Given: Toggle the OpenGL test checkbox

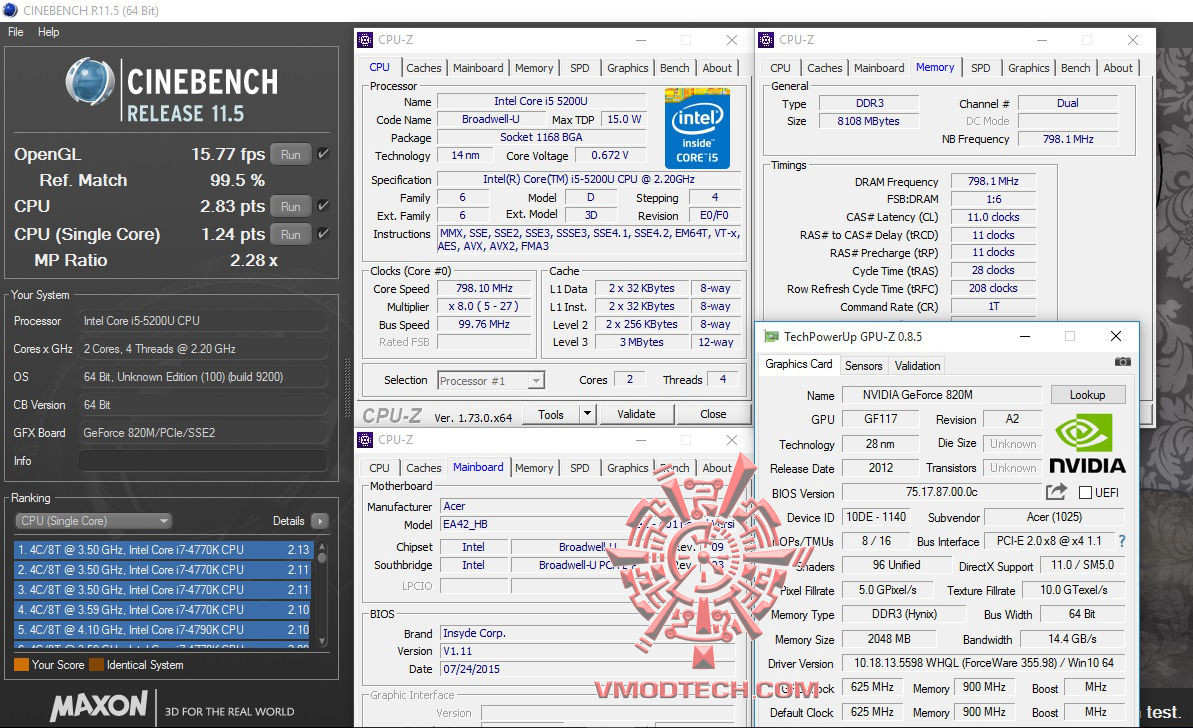Looking at the screenshot, I should 323,154.
